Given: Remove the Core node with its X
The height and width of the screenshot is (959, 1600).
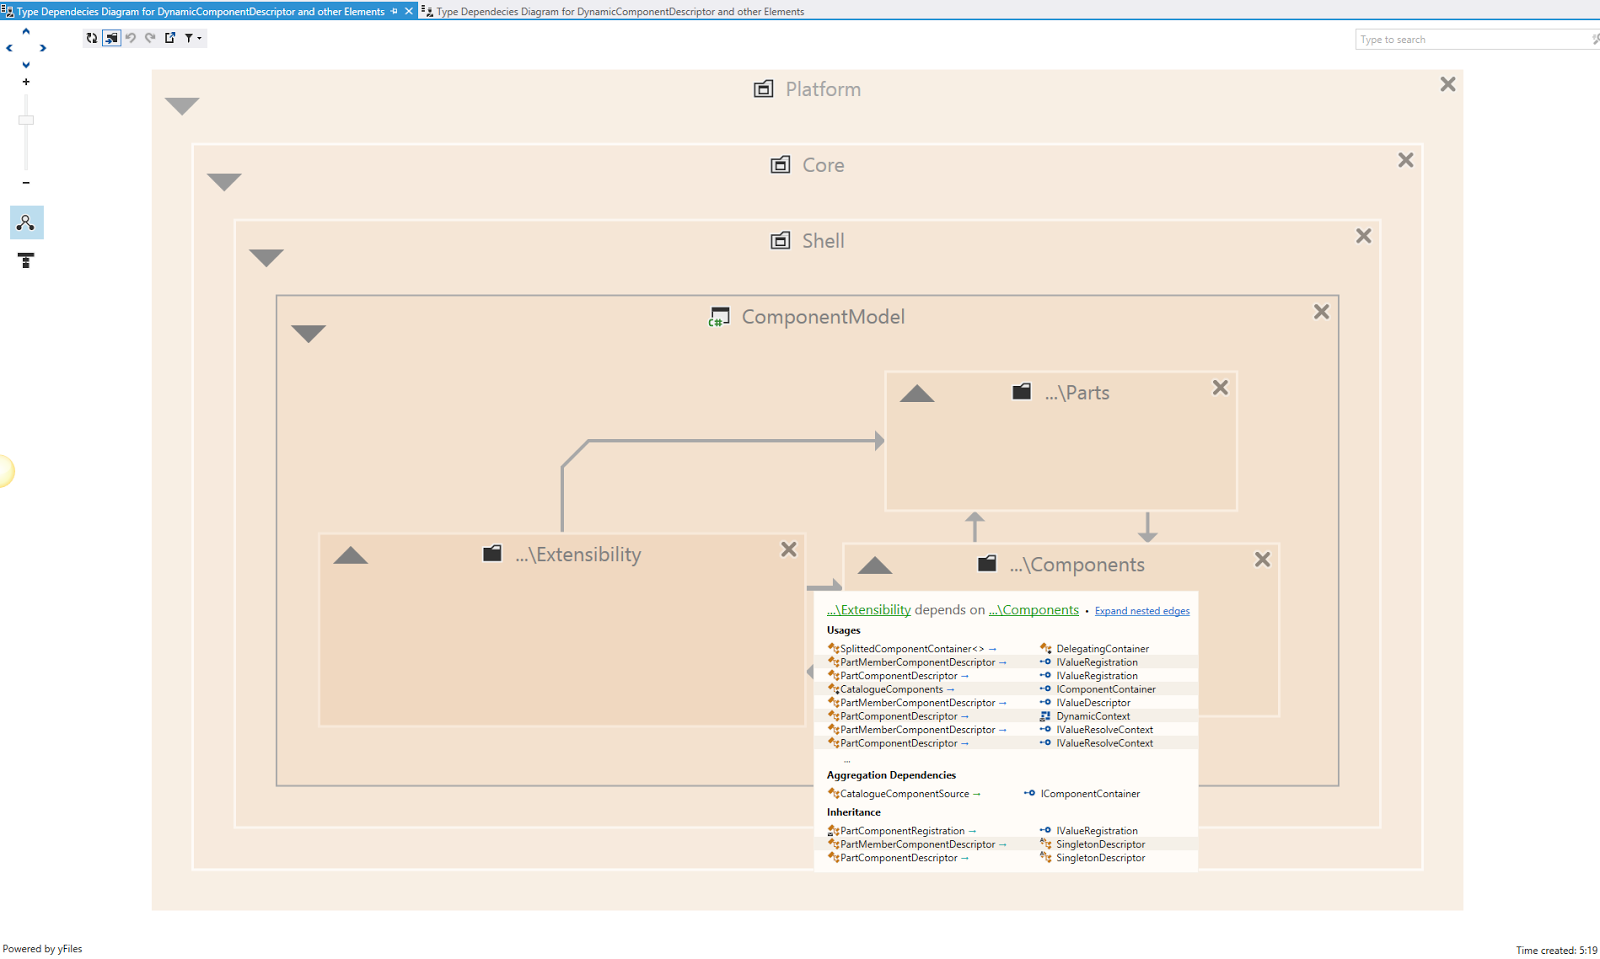Looking at the screenshot, I should (x=1406, y=160).
